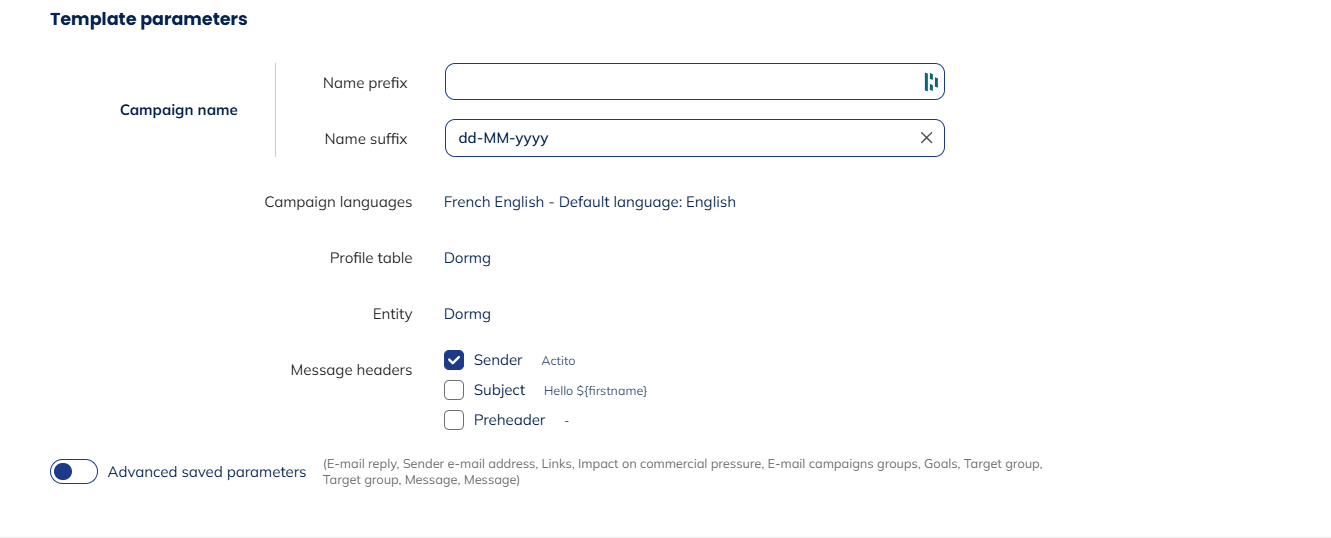This screenshot has height=538, width=1331.
Task: Click the Preheader label text
Action: point(509,420)
